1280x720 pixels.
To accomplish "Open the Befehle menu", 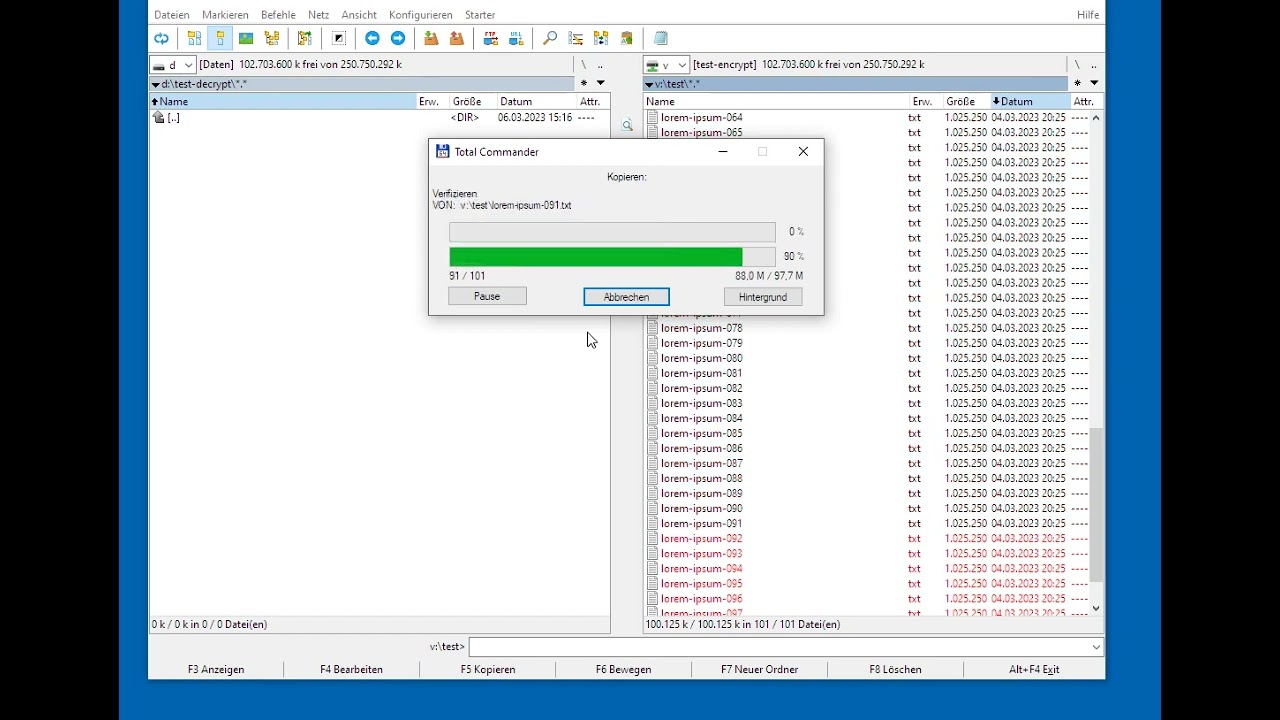I will pos(278,15).
